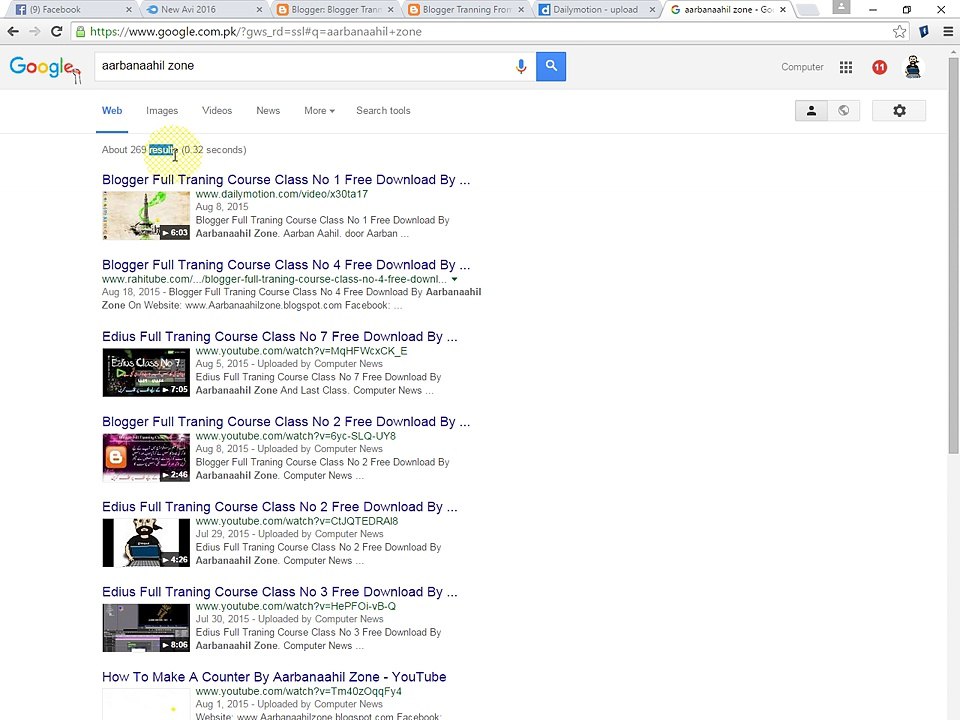
Task: Open the Google apps grid
Action: point(846,67)
